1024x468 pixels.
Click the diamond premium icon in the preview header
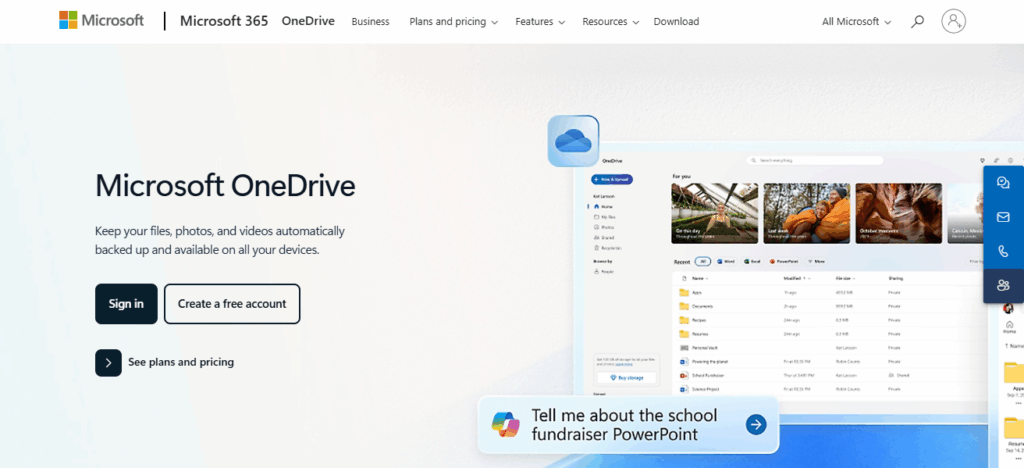982,161
